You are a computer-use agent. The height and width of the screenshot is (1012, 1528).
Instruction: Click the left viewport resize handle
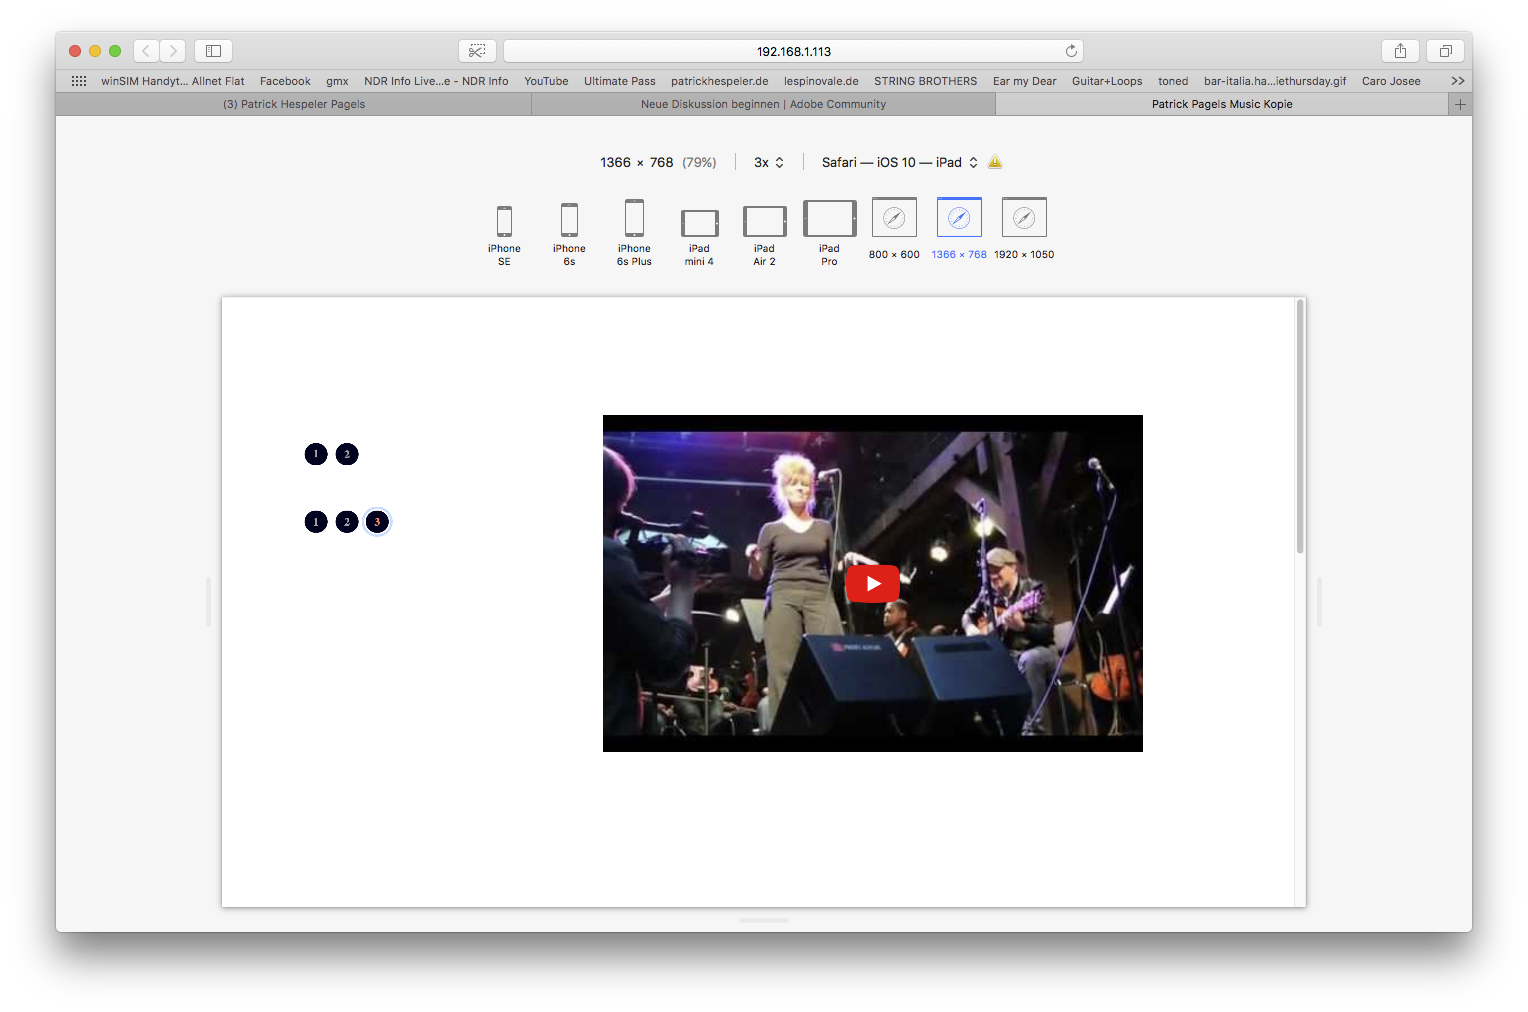[x=208, y=602]
